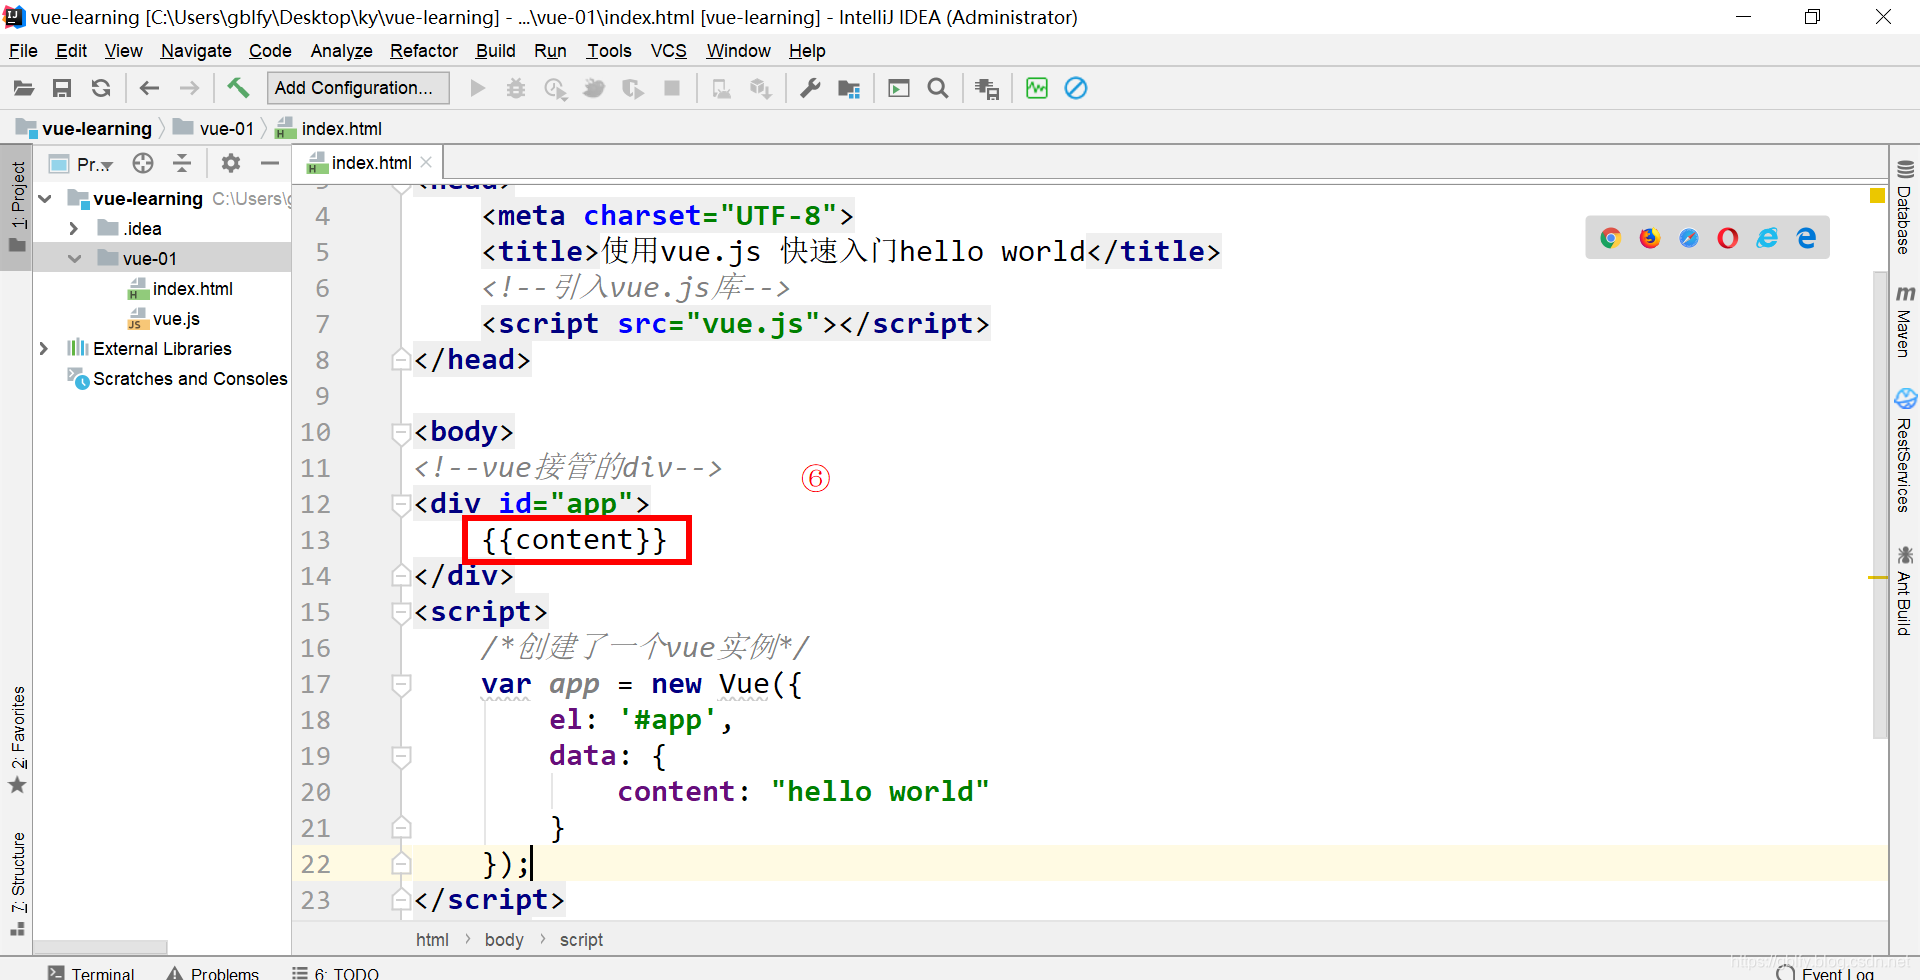Open preview in Edge browser icon

coord(1806,238)
